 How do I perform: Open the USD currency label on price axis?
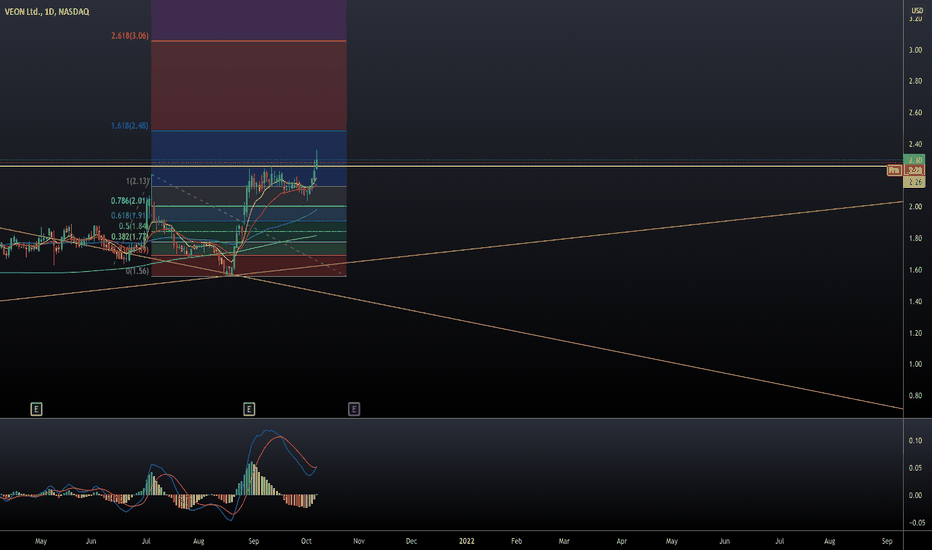pyautogui.click(x=917, y=11)
